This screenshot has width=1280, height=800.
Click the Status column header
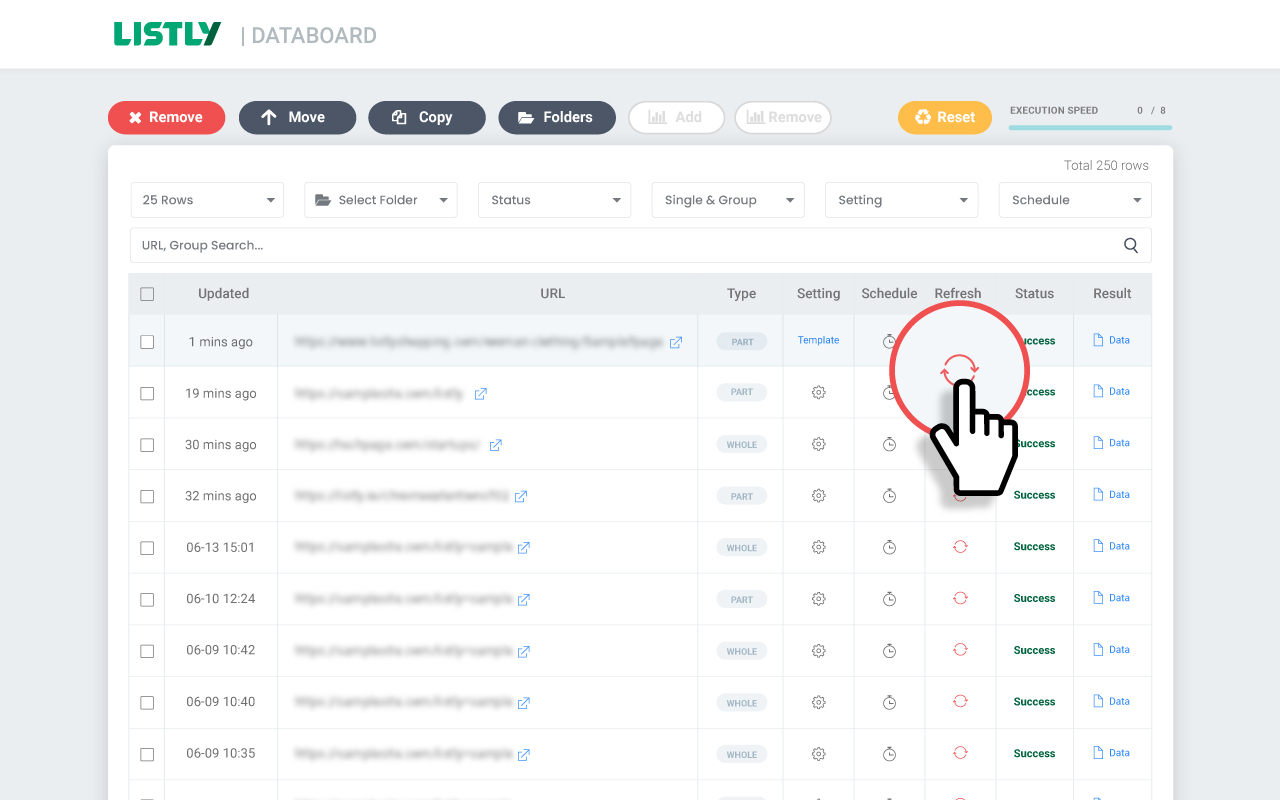click(1034, 294)
